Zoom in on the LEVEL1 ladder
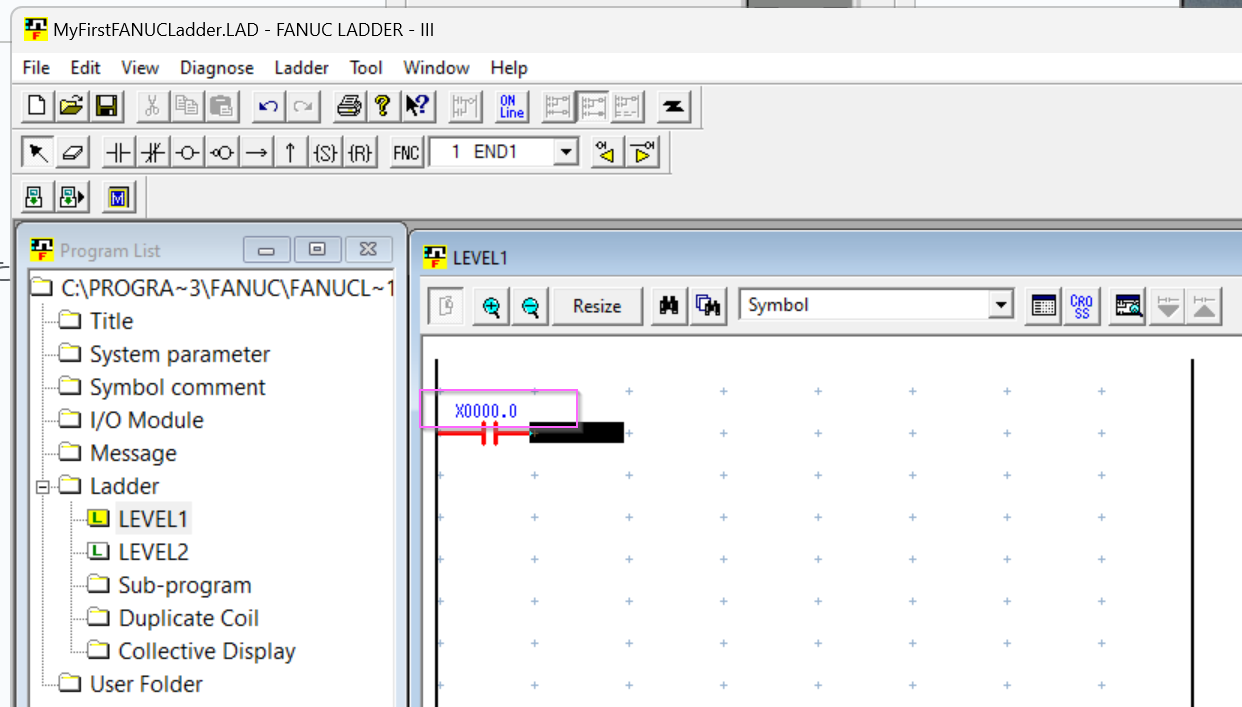The image size is (1242, 707). [491, 307]
